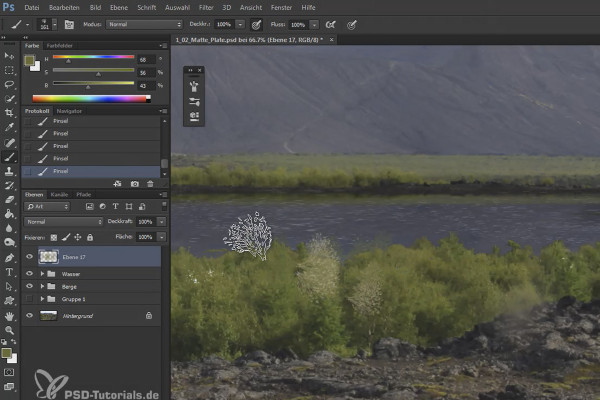Select the Paint Bucket tool
This screenshot has width=600, height=400.
(9, 214)
